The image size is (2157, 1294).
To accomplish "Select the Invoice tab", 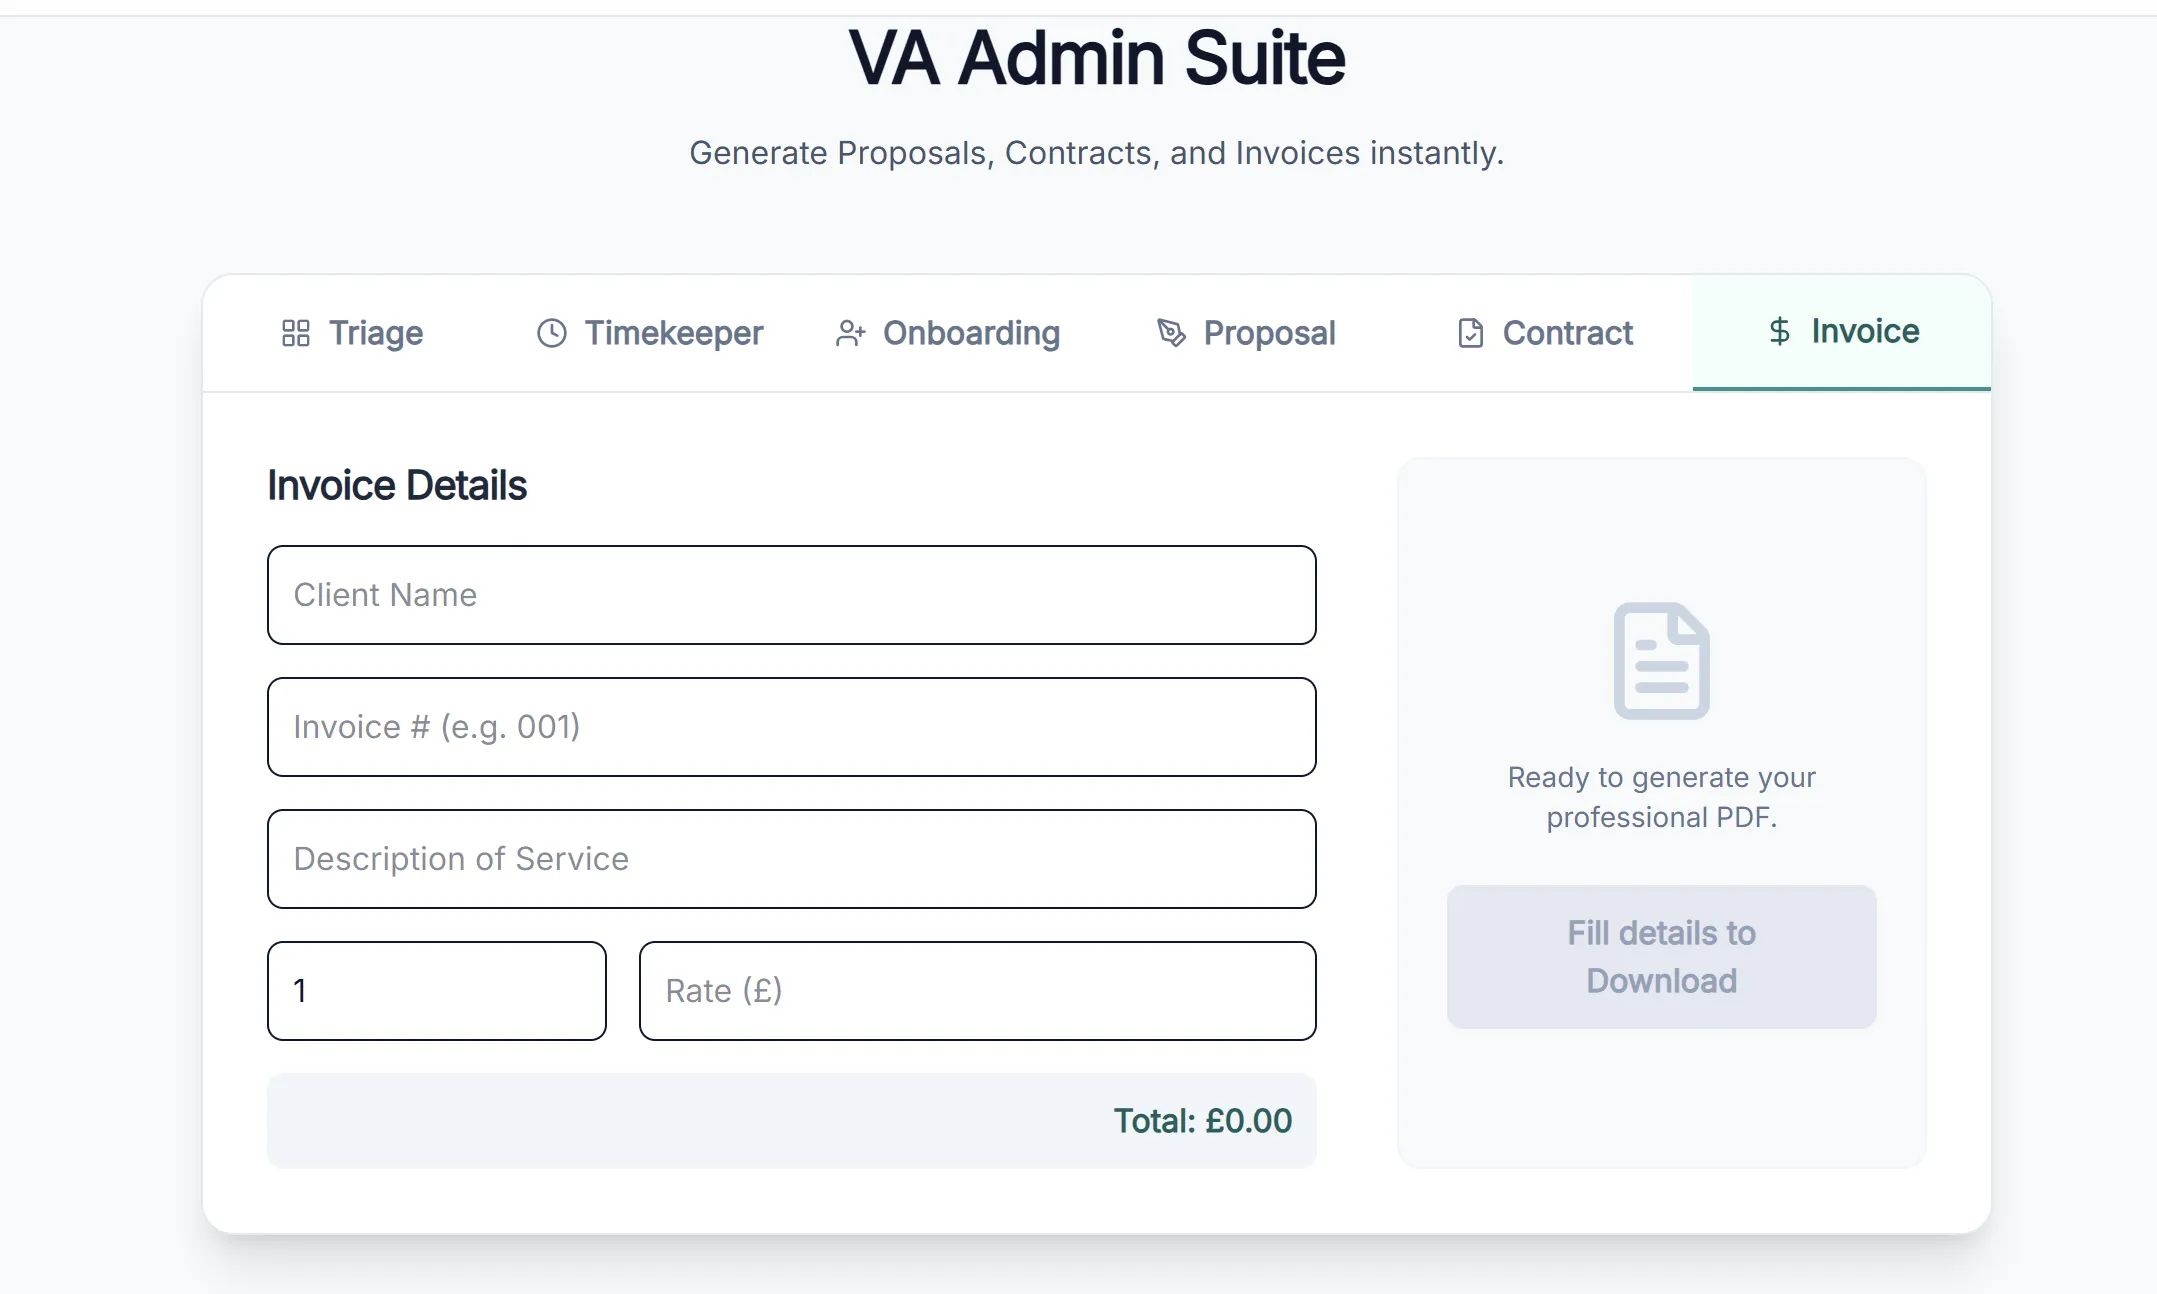I will point(1842,332).
